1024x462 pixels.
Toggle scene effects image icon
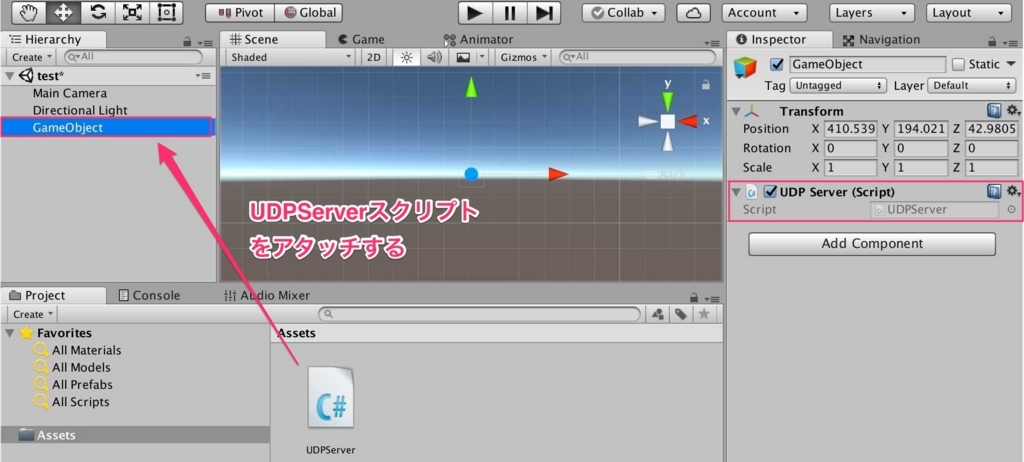[x=463, y=58]
